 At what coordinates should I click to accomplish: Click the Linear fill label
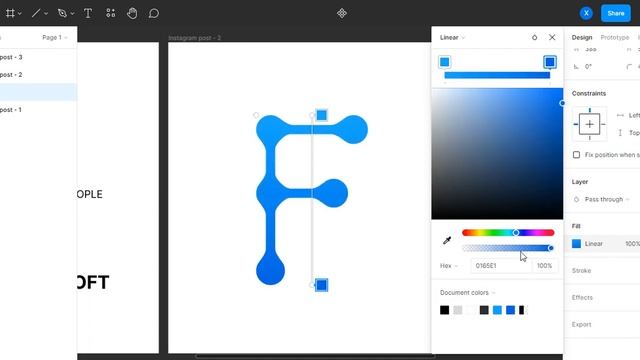(x=593, y=244)
